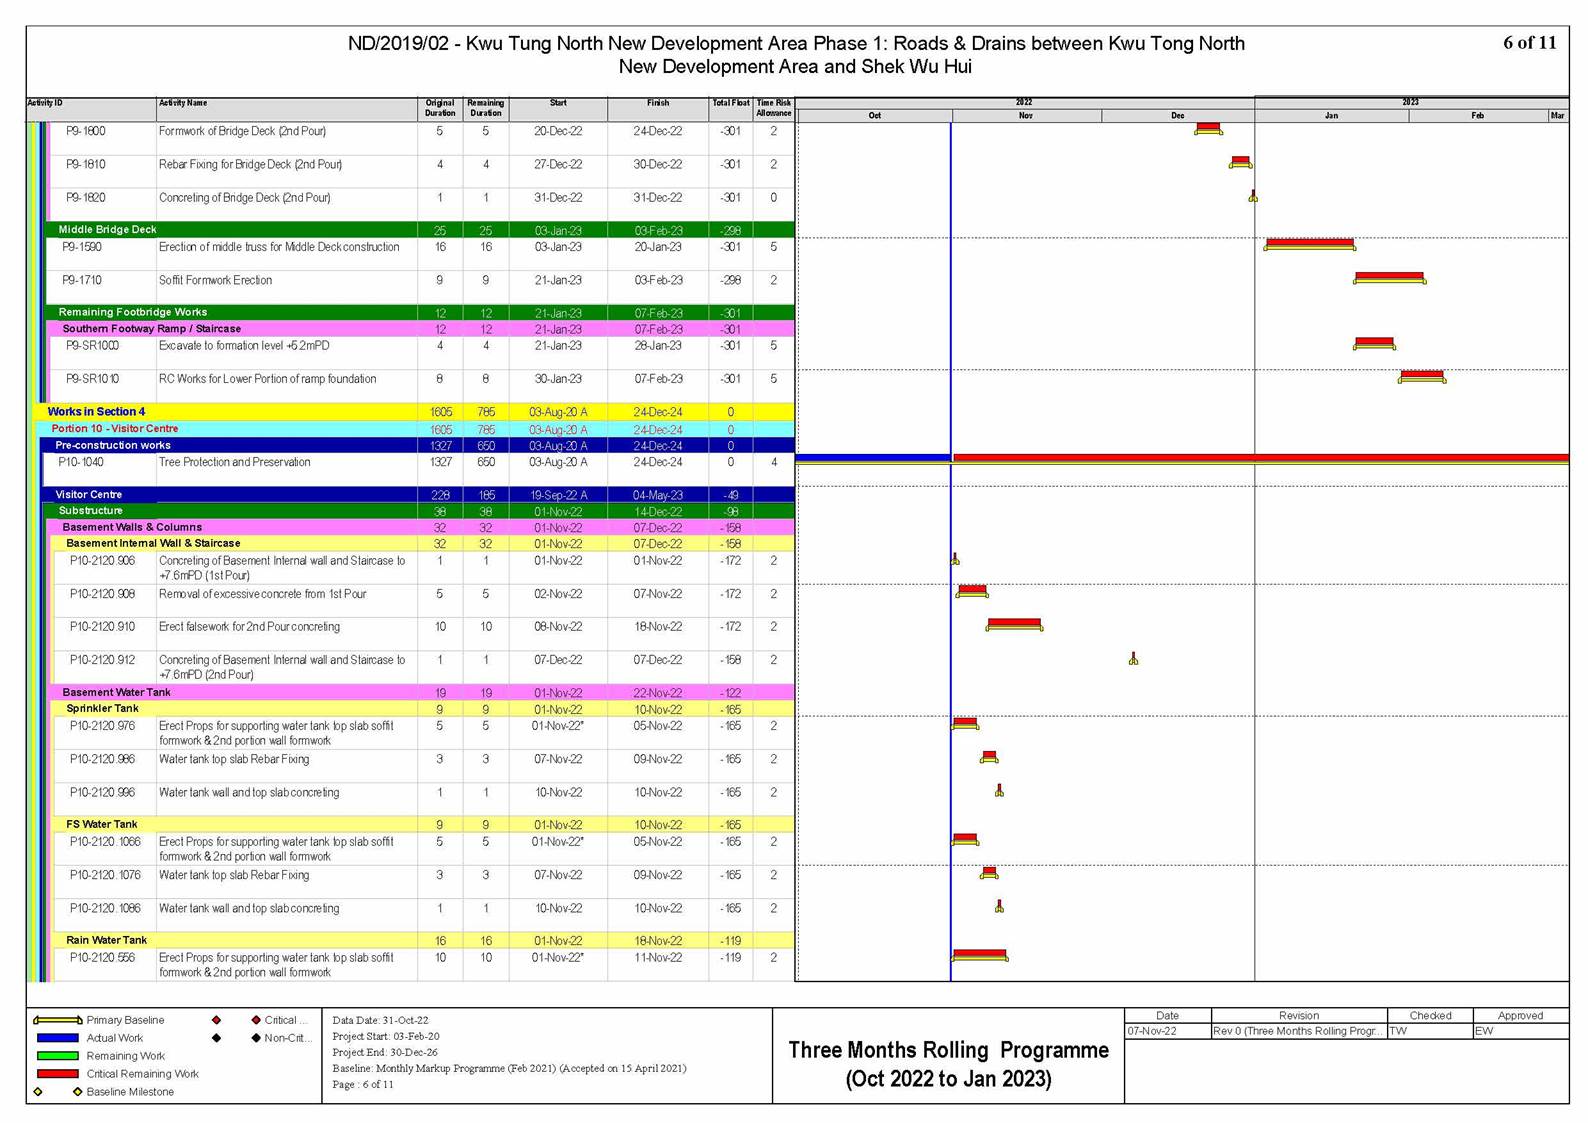Select the Basement Walls & Columns band
The width and height of the screenshot is (1588, 1123).
[x=421, y=528]
